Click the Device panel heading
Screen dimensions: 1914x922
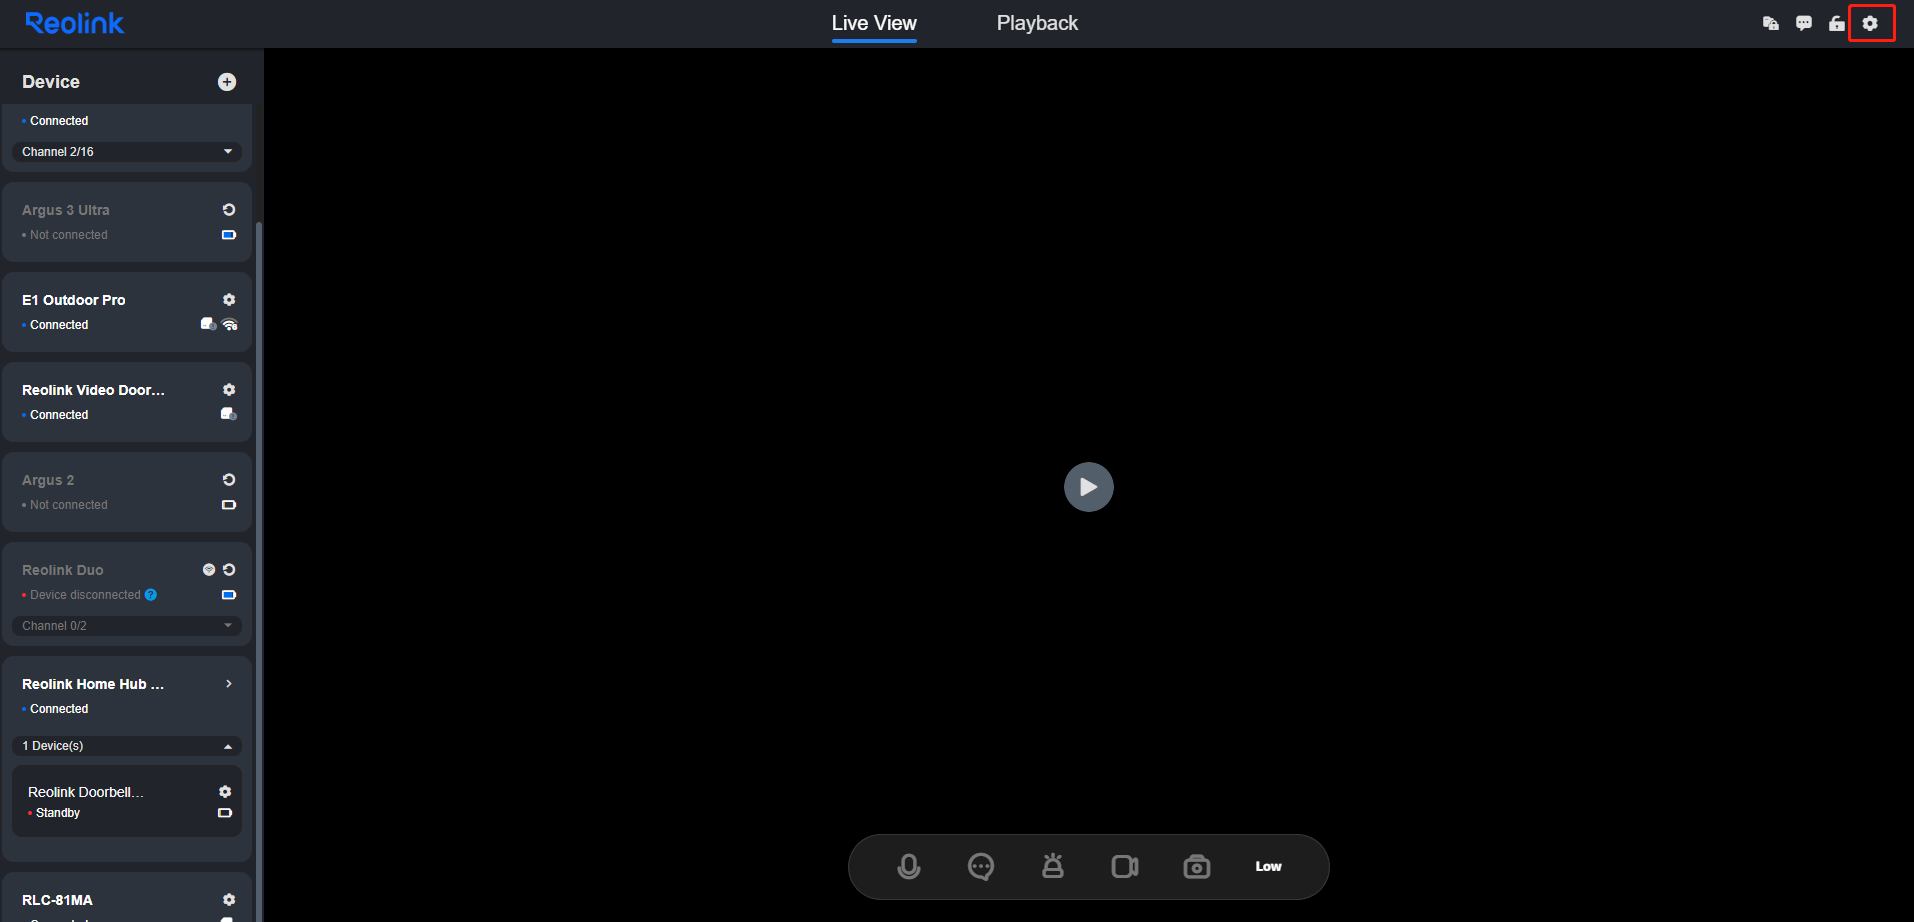coord(51,82)
